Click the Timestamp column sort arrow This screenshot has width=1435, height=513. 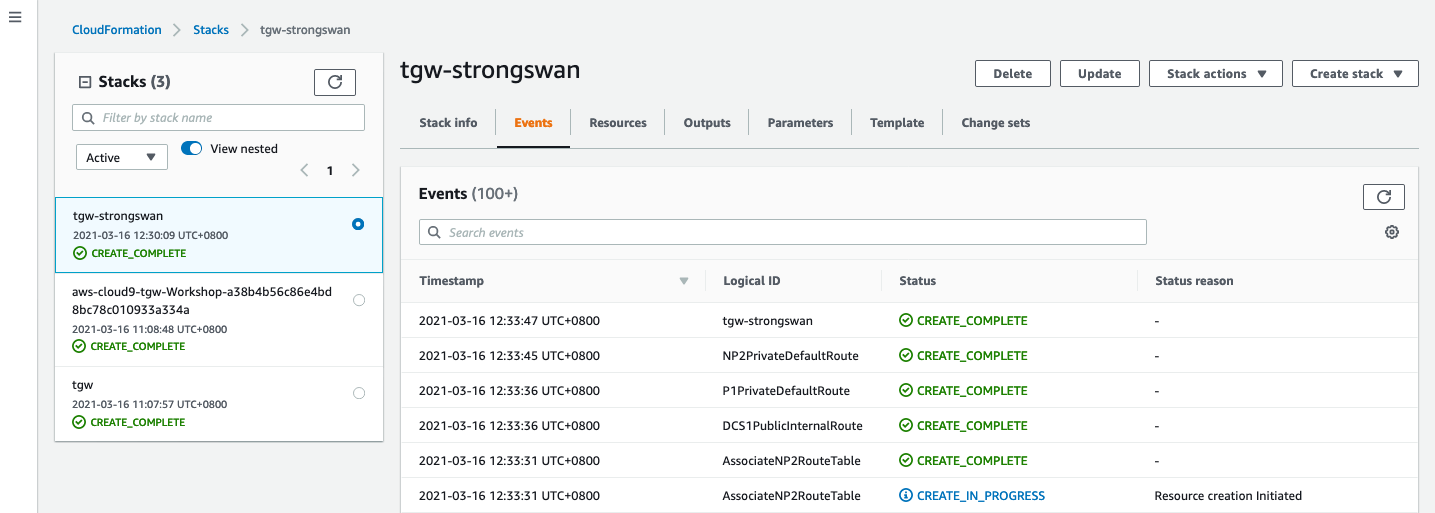[x=684, y=281]
